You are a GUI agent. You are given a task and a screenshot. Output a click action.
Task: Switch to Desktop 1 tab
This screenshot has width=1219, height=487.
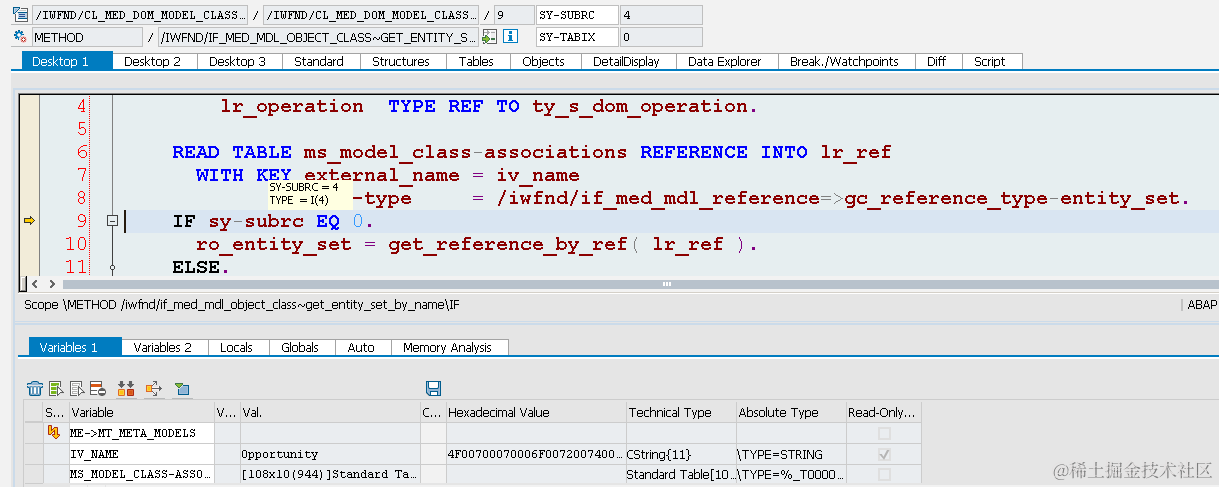[67, 61]
